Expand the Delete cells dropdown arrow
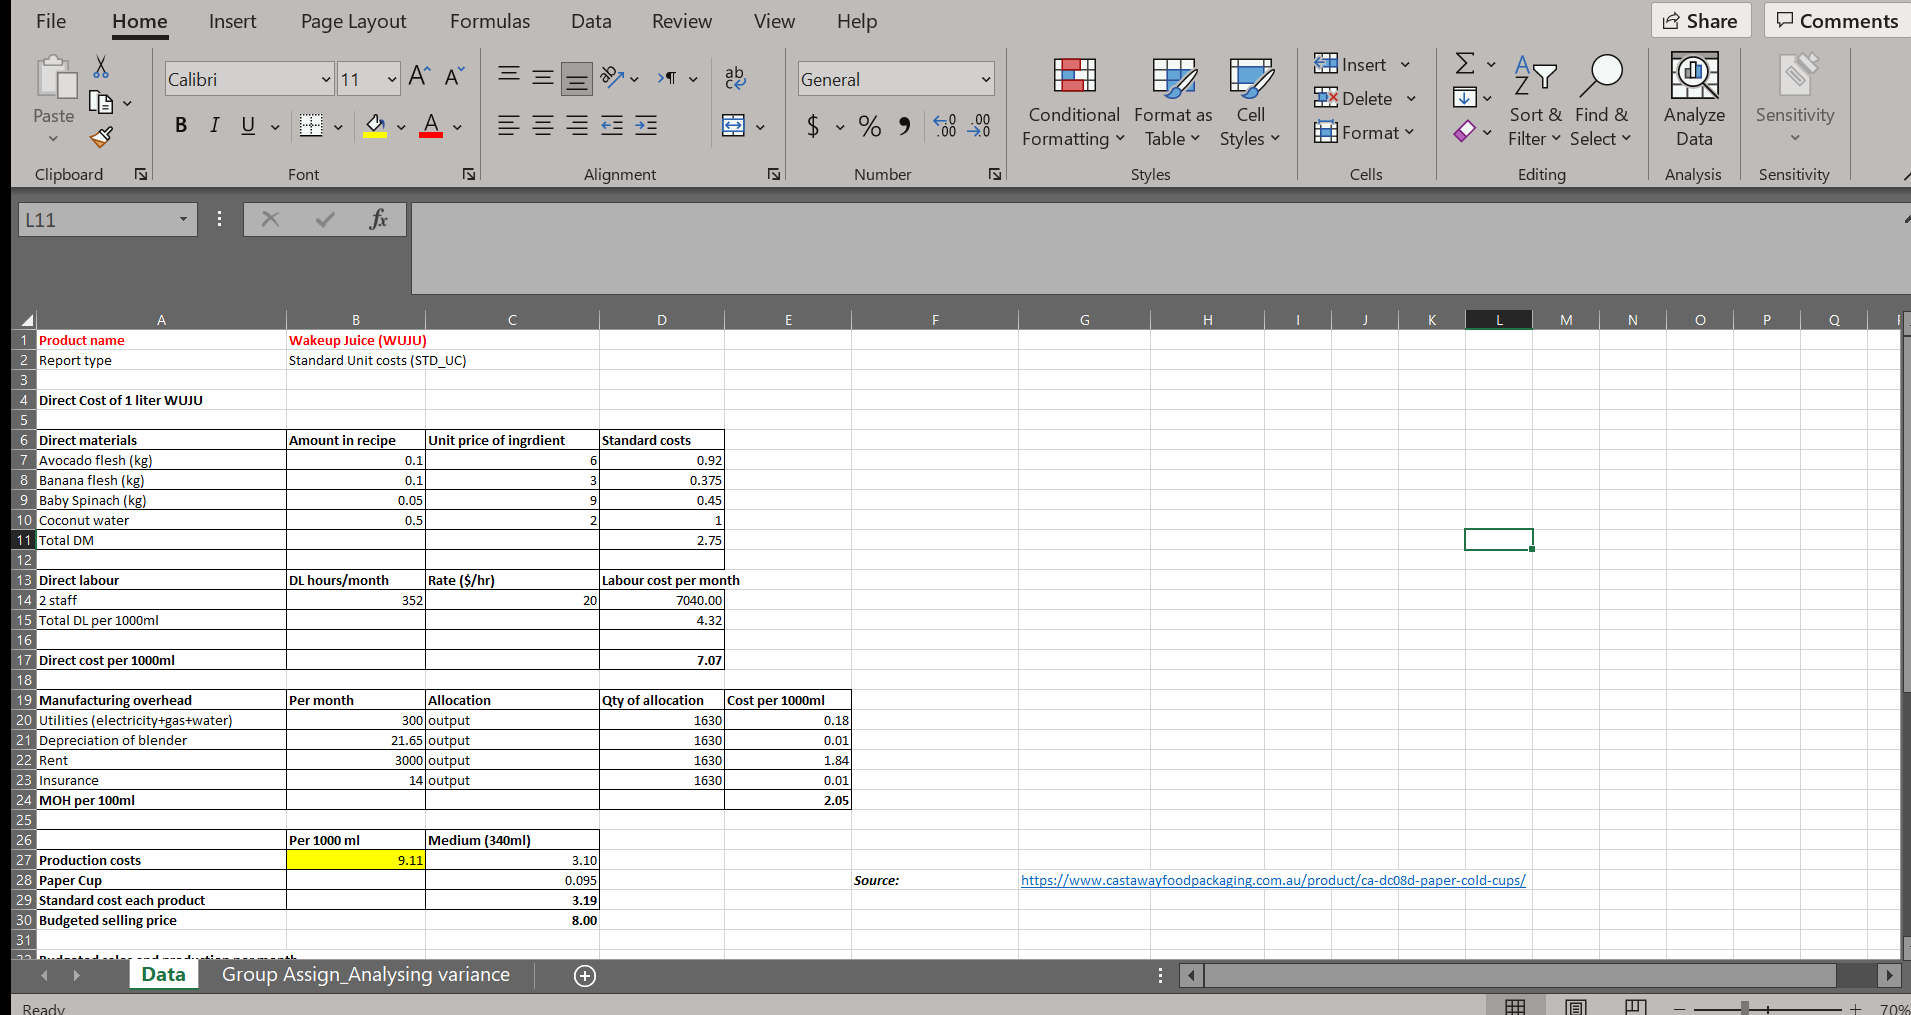This screenshot has width=1911, height=1015. (x=1411, y=99)
